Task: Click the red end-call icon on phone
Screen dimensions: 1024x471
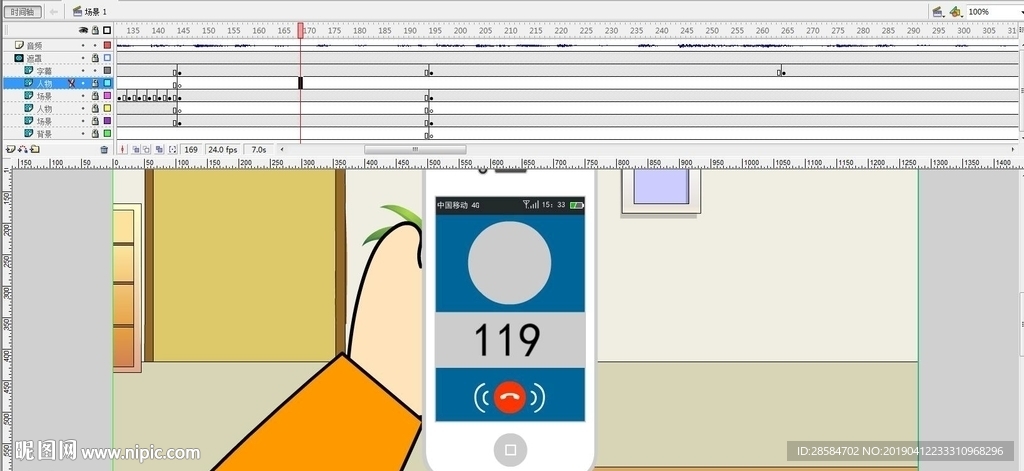Action: coord(509,397)
